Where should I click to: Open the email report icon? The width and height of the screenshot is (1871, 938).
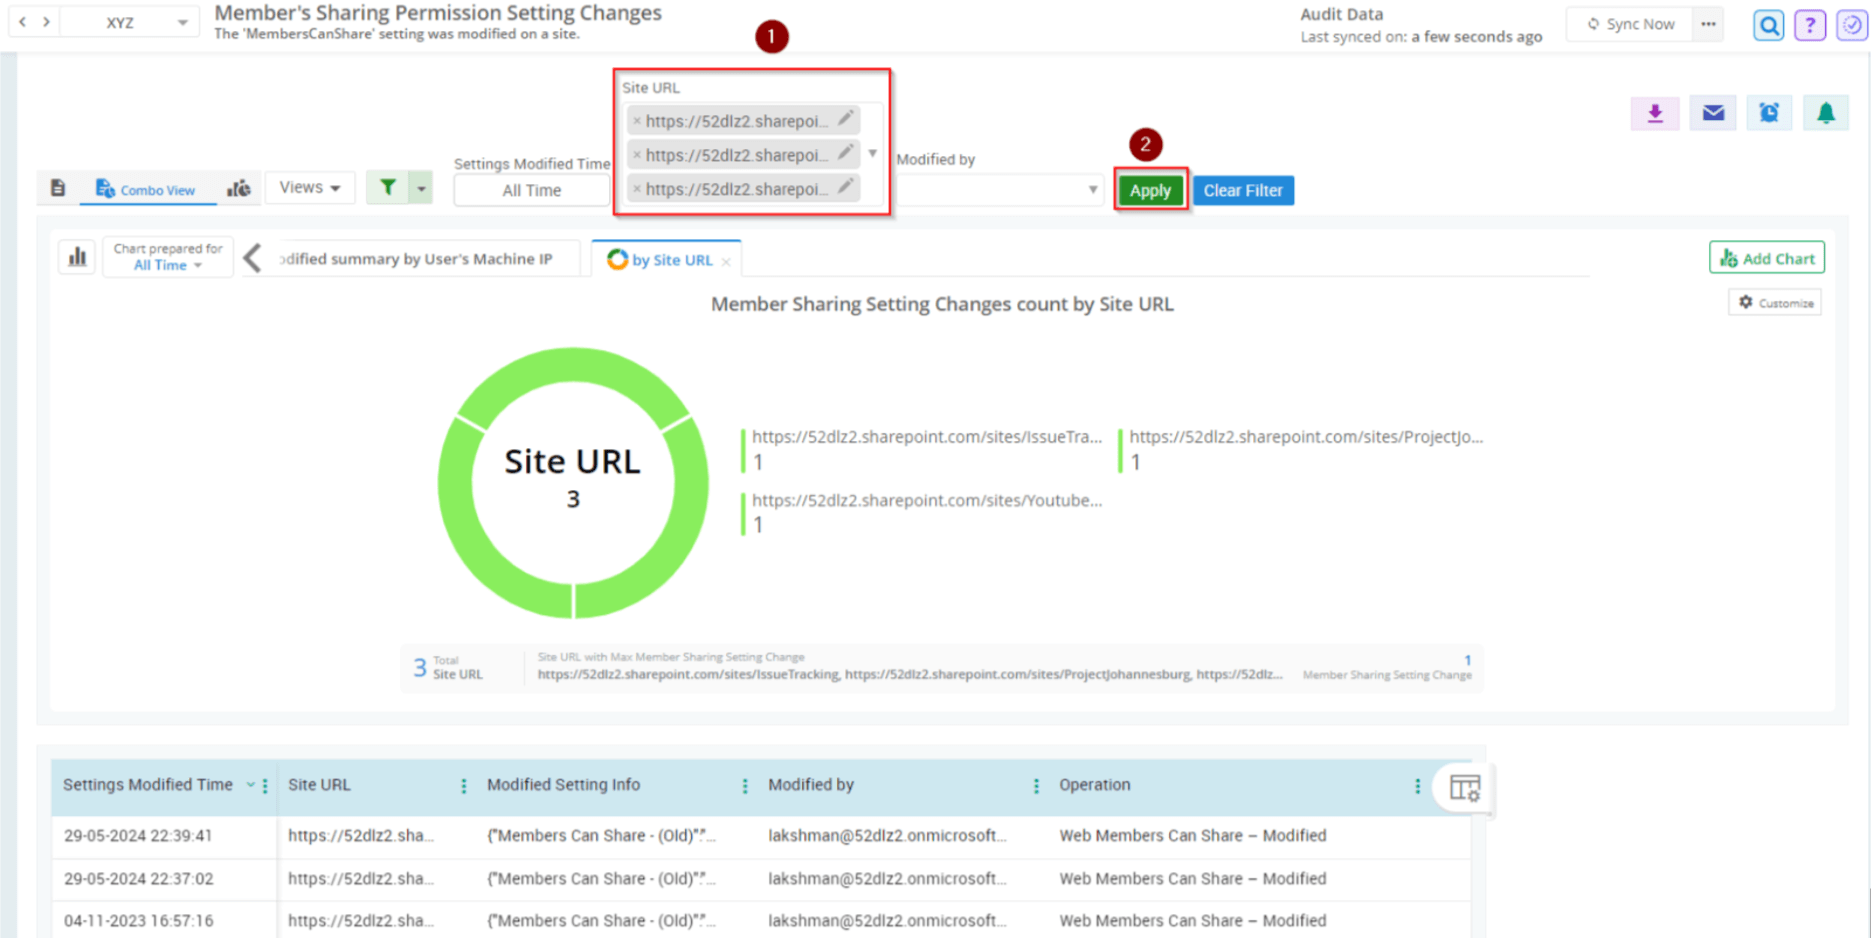coord(1712,113)
